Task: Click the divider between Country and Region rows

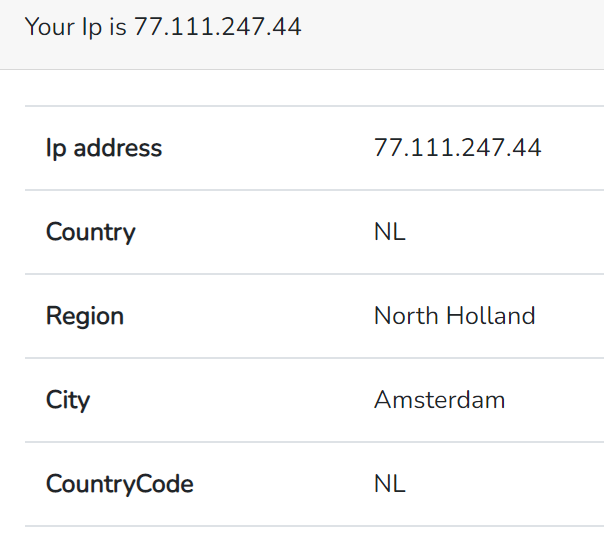Action: click(314, 274)
